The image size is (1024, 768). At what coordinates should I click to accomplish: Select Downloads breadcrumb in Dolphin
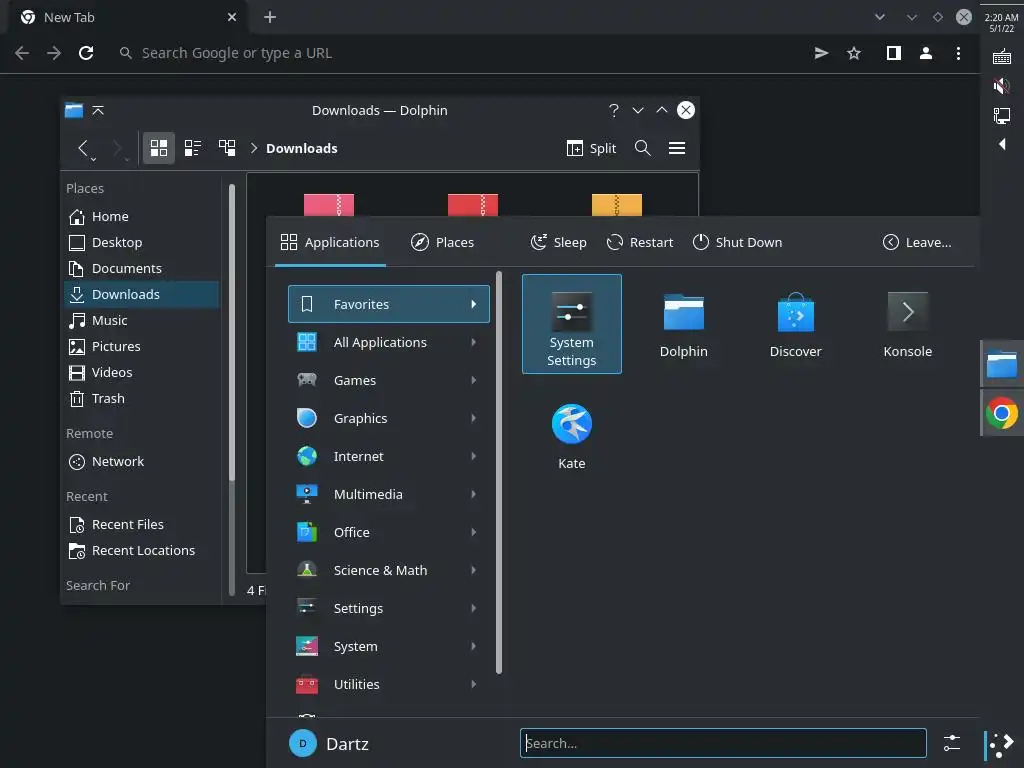[302, 148]
